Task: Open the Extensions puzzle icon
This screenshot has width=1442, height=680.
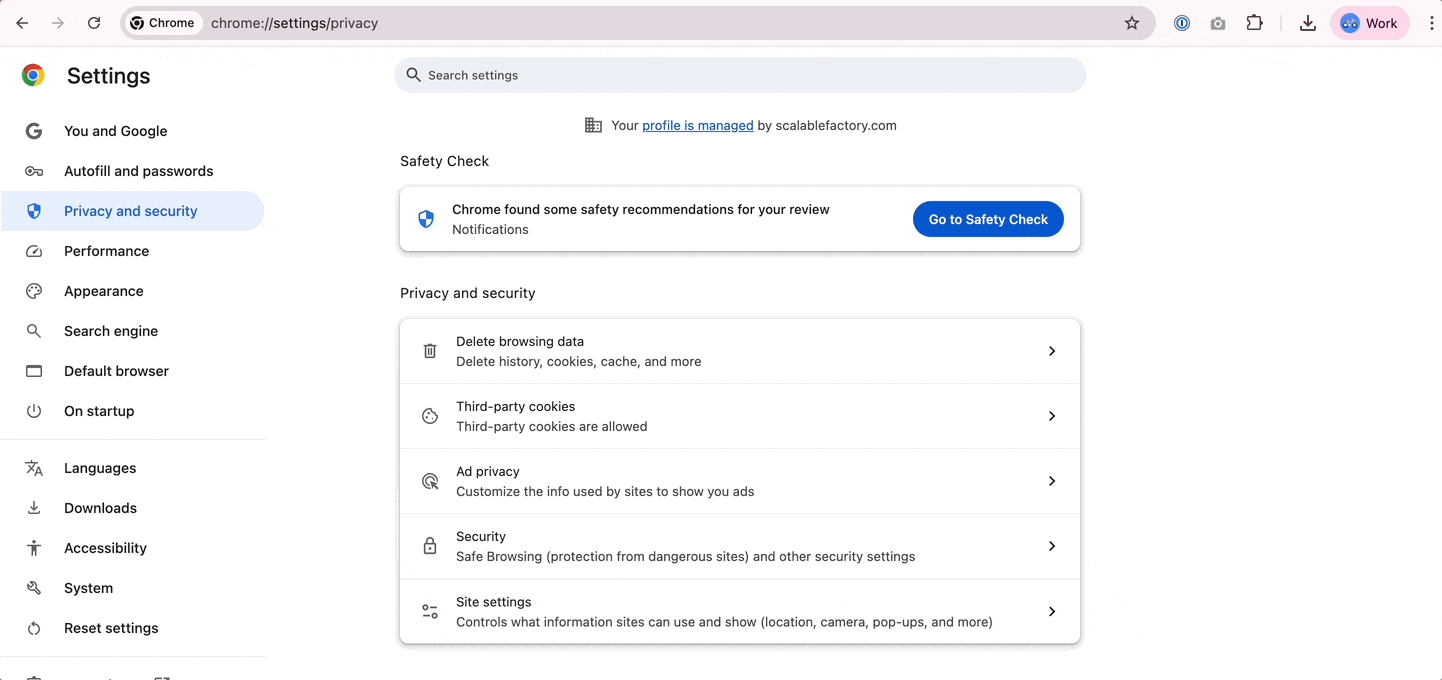Action: click(1254, 23)
